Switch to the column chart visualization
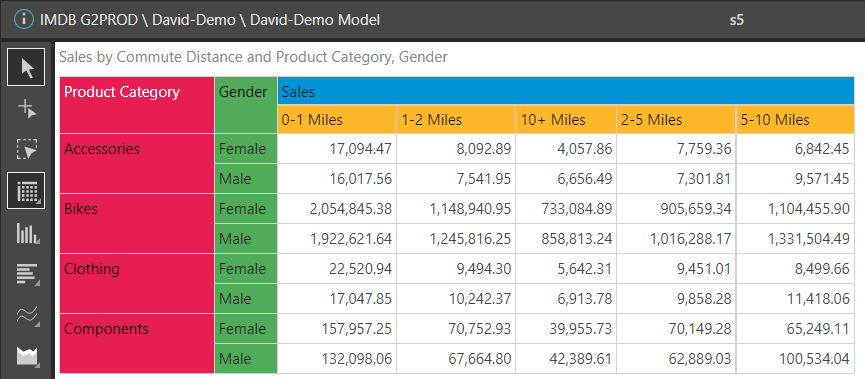The width and height of the screenshot is (865, 379). pyautogui.click(x=26, y=233)
